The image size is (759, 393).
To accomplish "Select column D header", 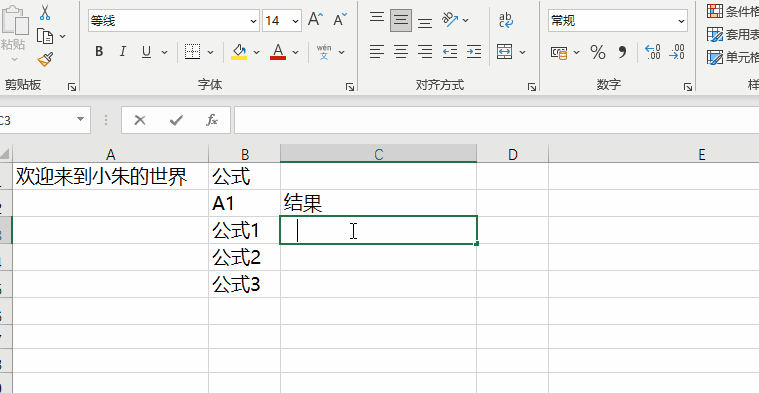I will pos(512,154).
